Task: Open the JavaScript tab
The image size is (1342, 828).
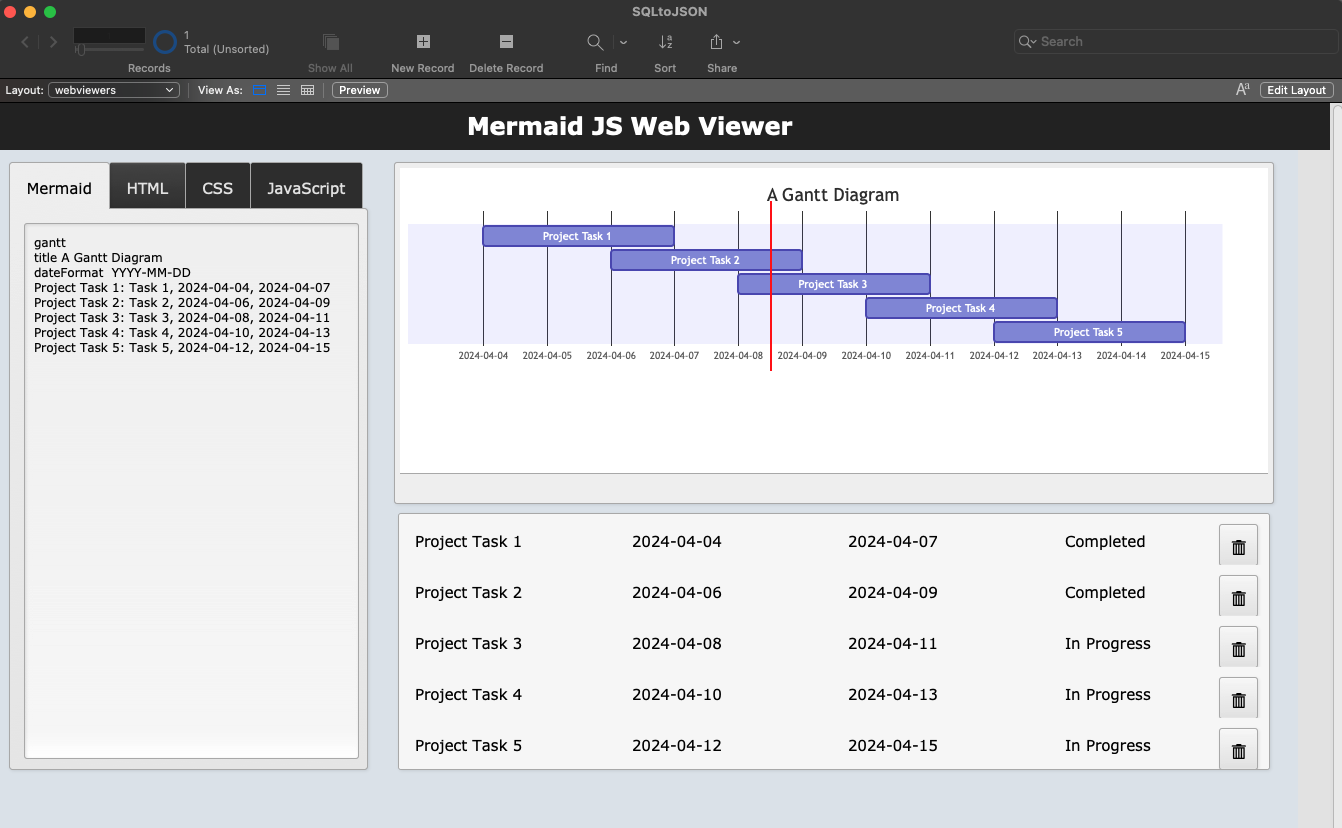Action: [x=306, y=188]
